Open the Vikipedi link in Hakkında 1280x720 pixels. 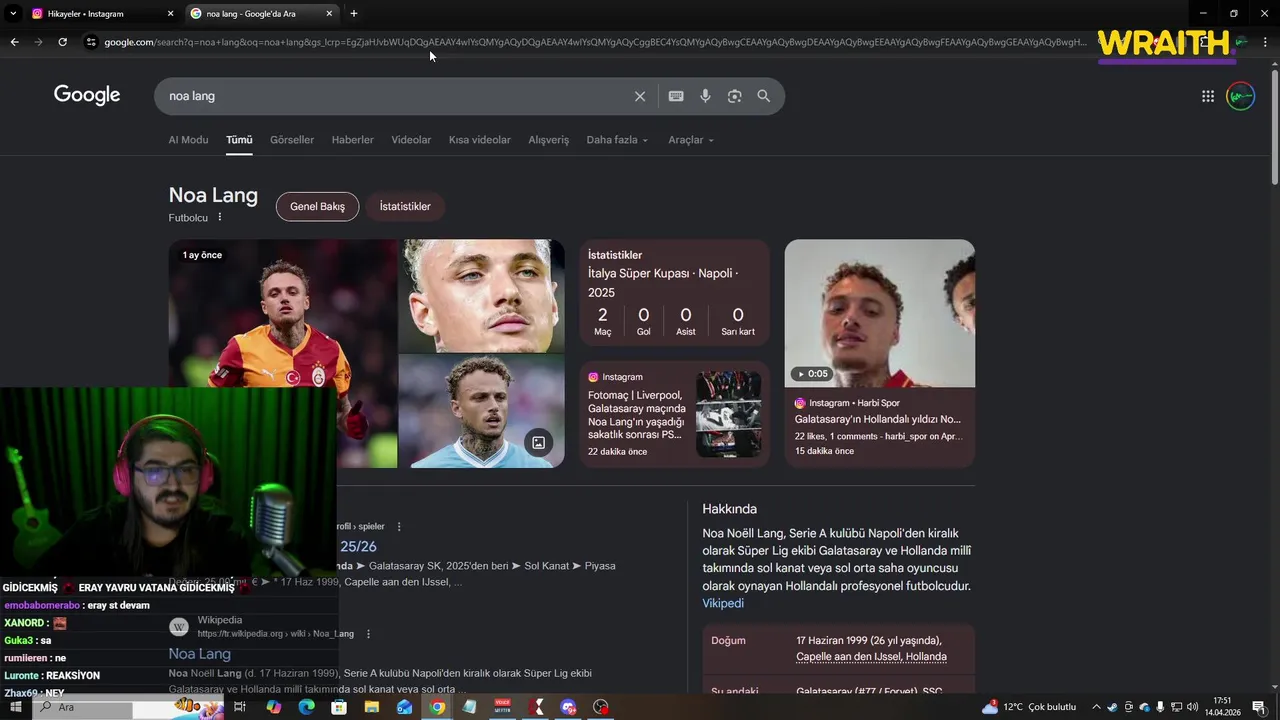click(723, 603)
